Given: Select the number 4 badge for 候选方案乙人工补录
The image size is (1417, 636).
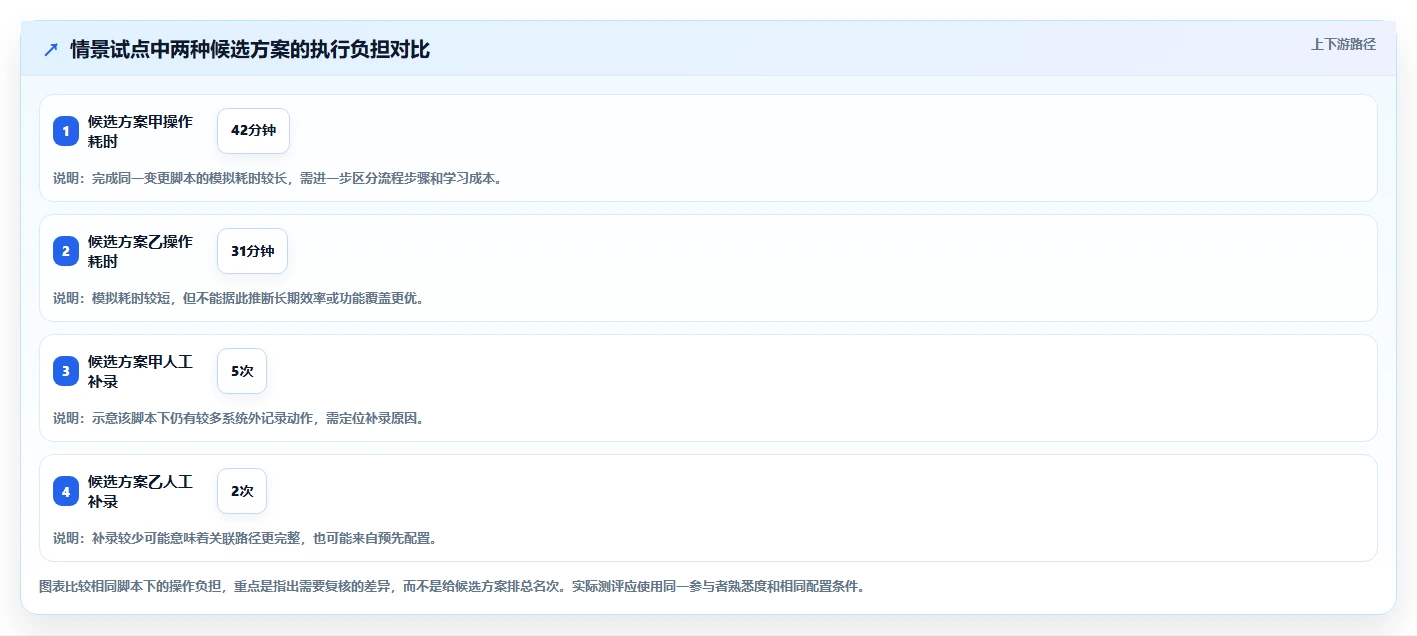Looking at the screenshot, I should pyautogui.click(x=66, y=491).
